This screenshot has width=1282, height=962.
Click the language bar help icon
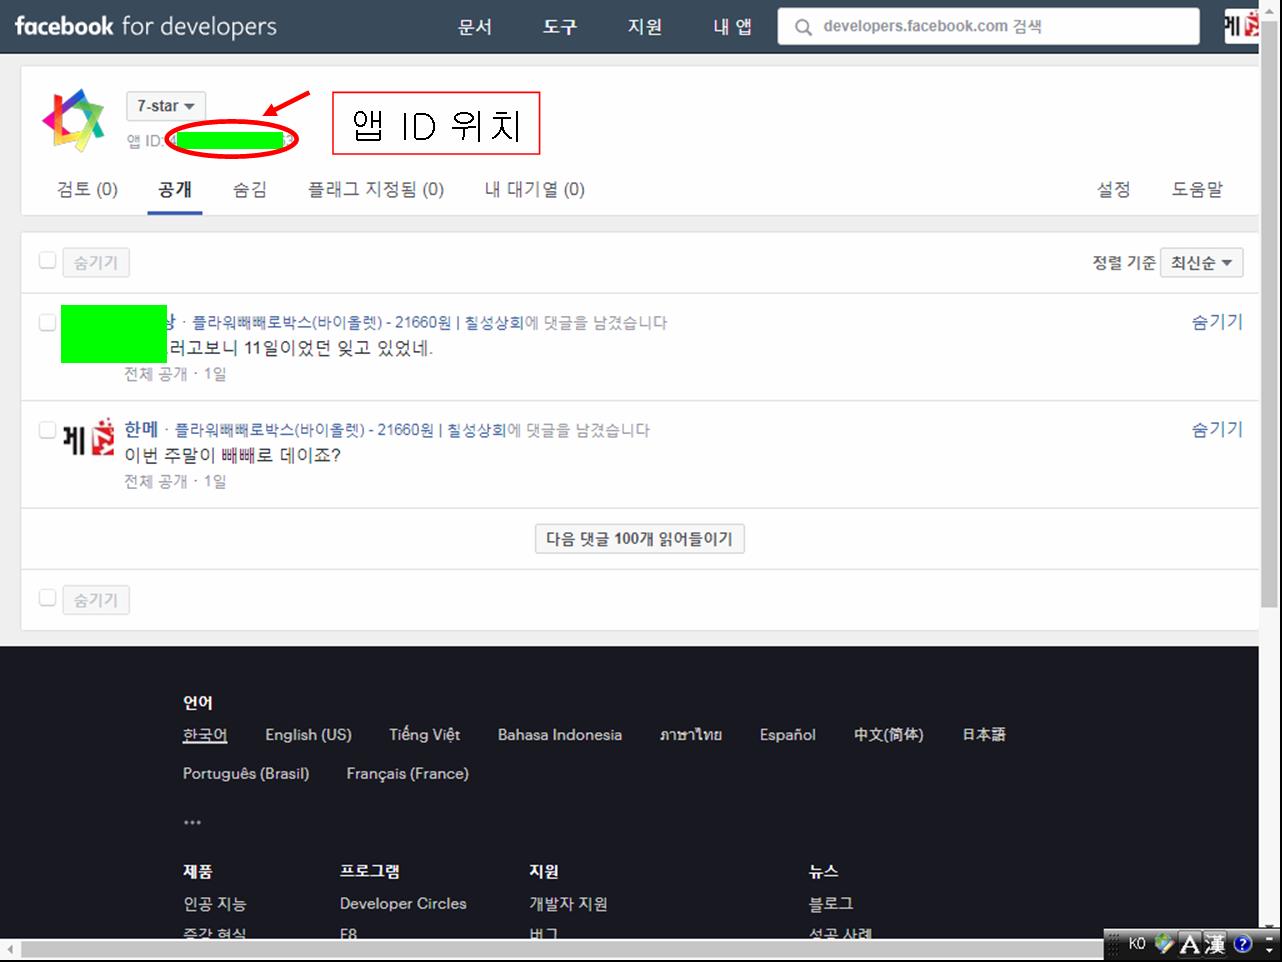click(1243, 943)
